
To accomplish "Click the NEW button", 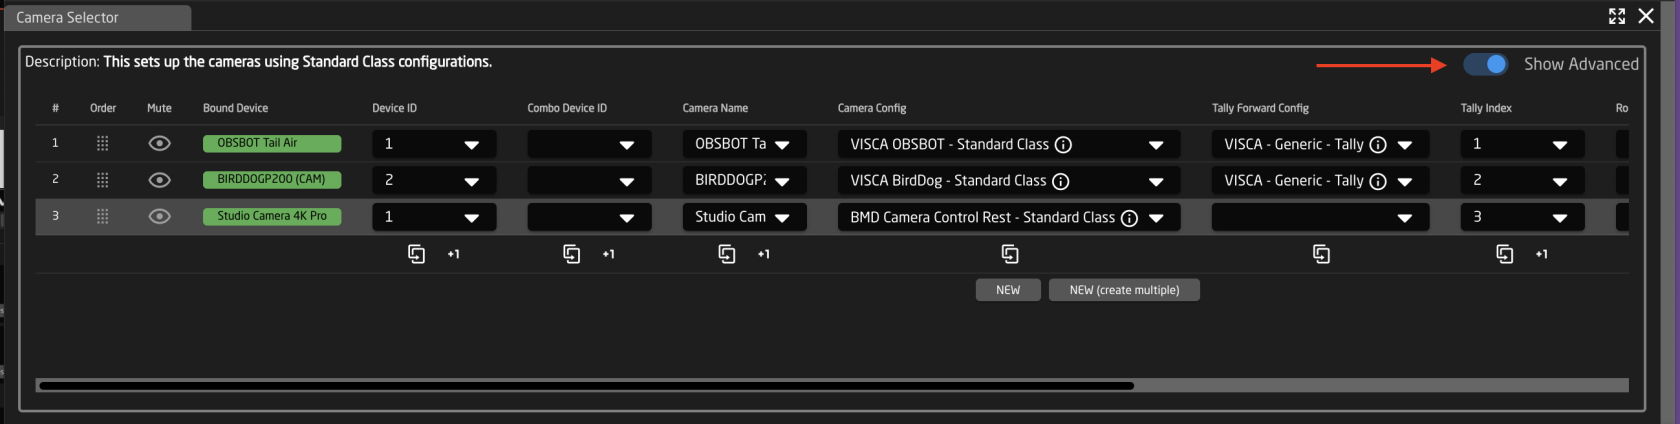I will (x=1008, y=290).
